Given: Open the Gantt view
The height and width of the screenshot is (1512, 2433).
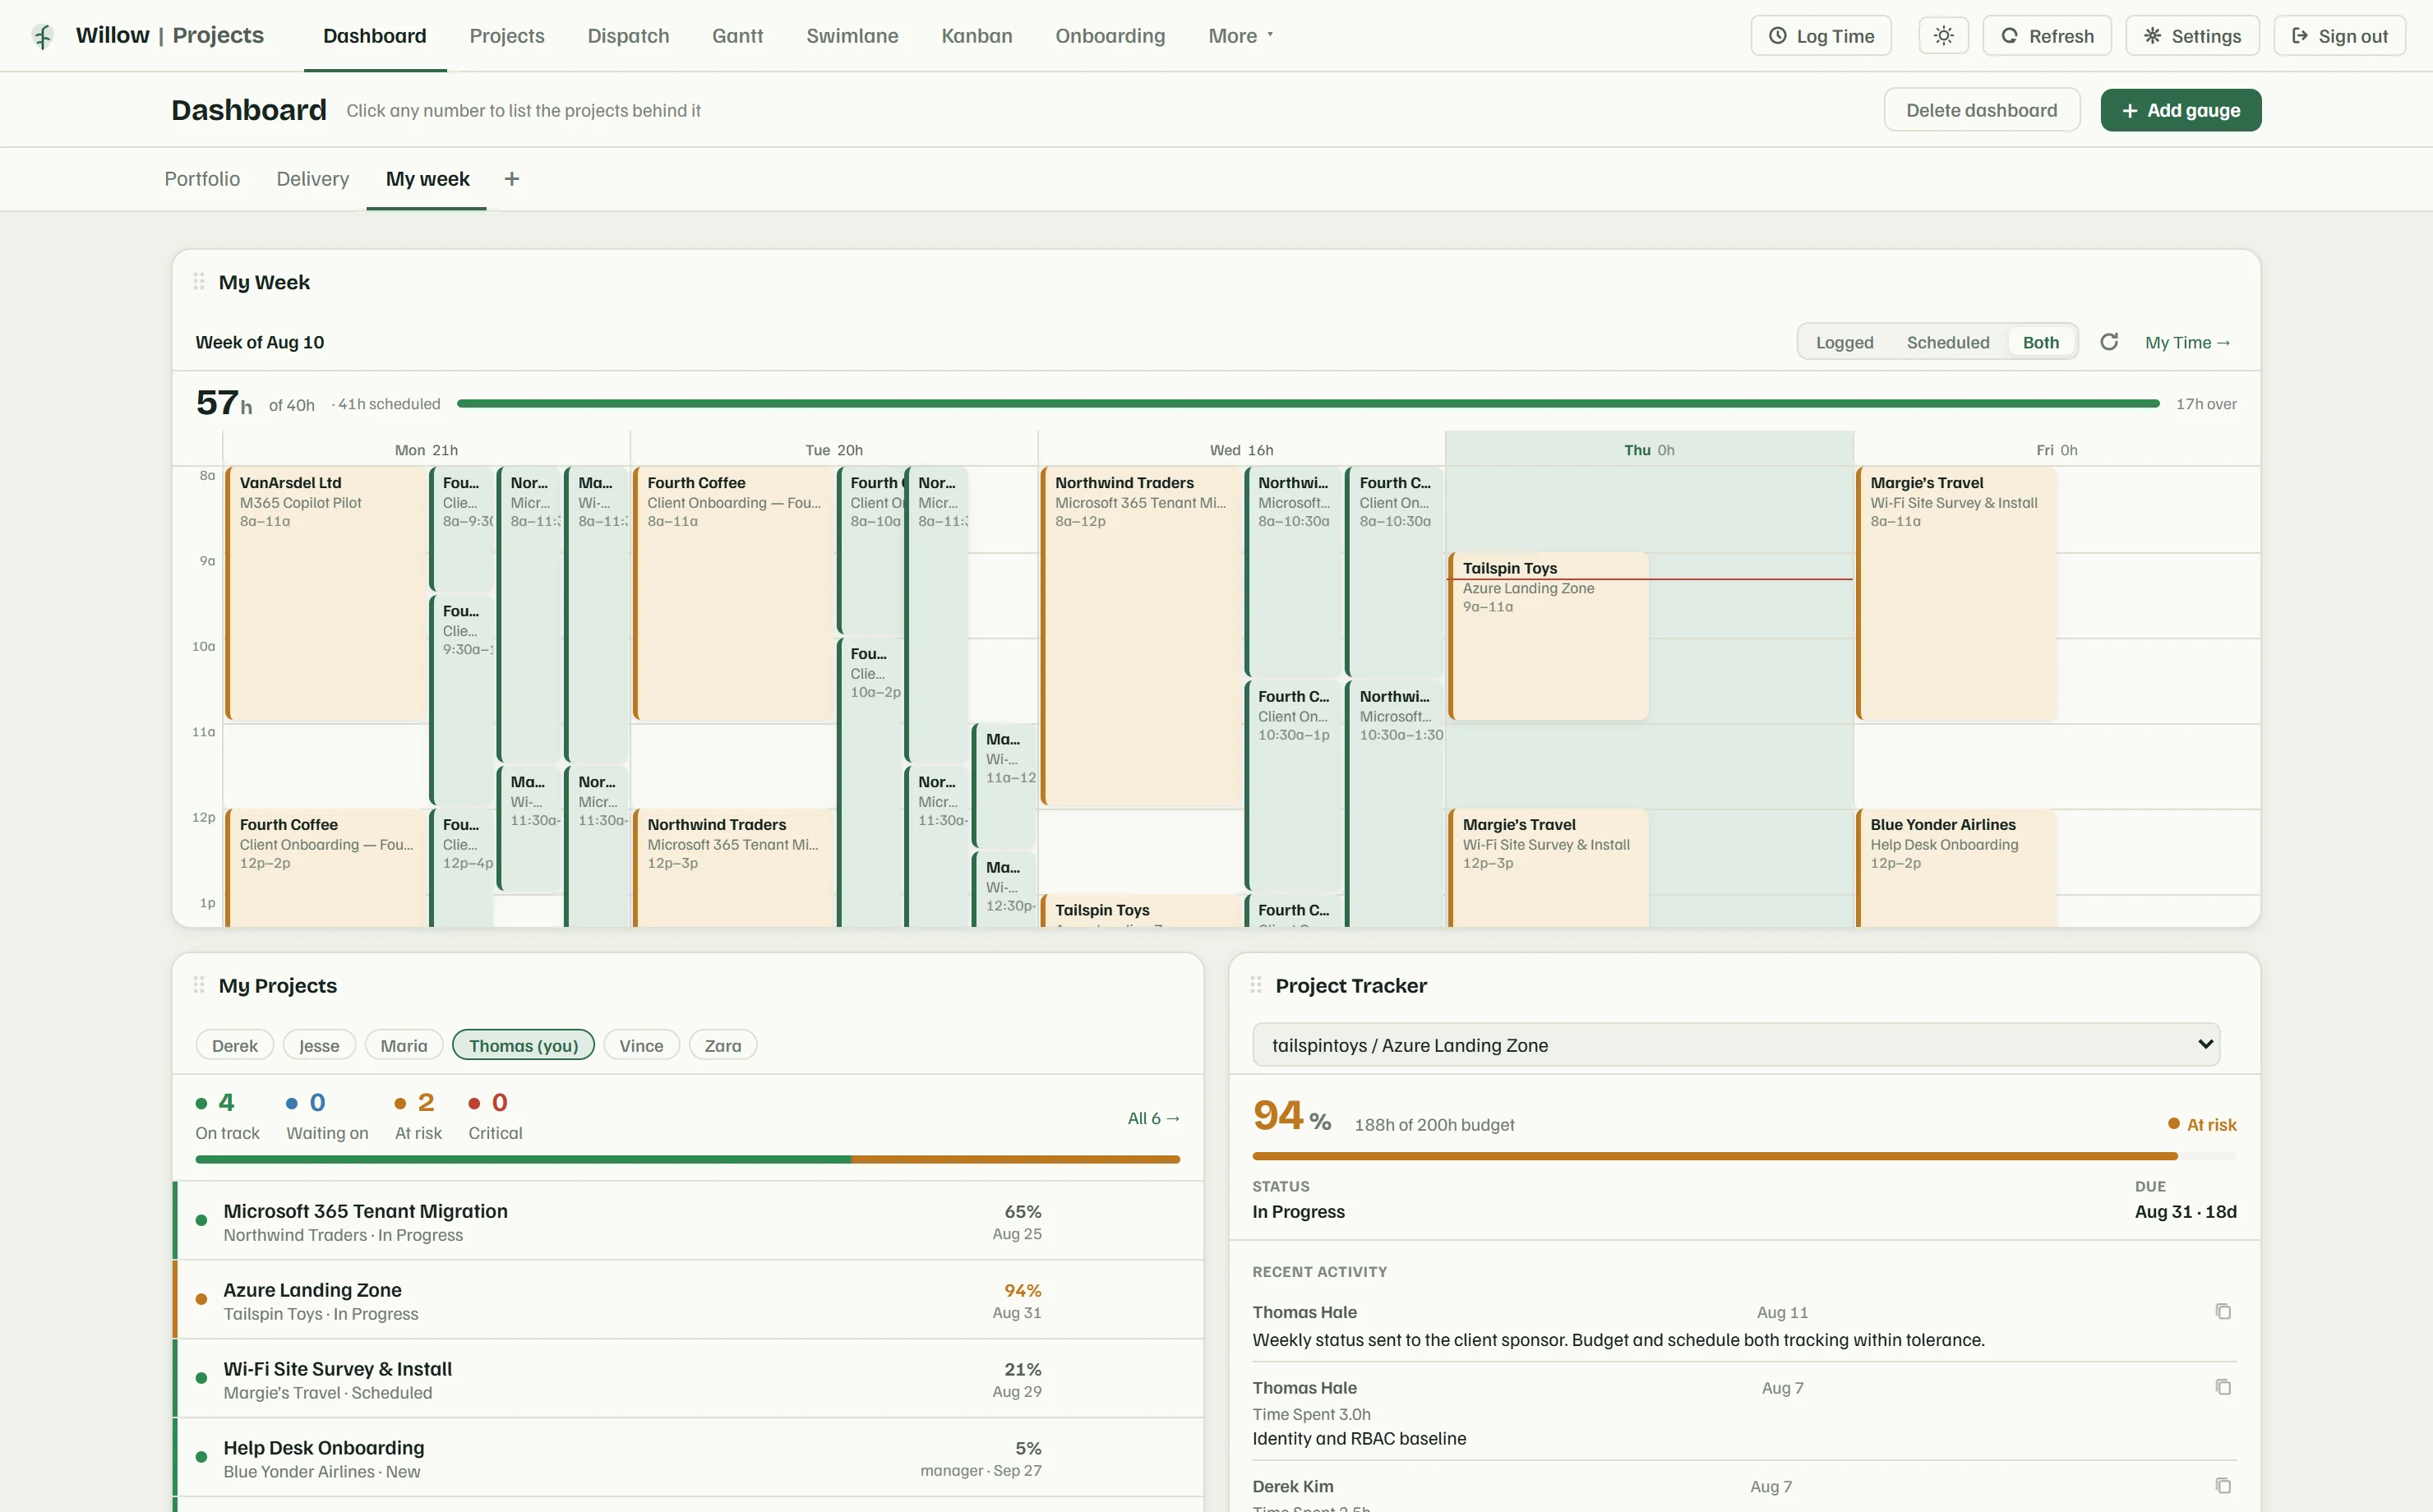Looking at the screenshot, I should pyautogui.click(x=737, y=36).
